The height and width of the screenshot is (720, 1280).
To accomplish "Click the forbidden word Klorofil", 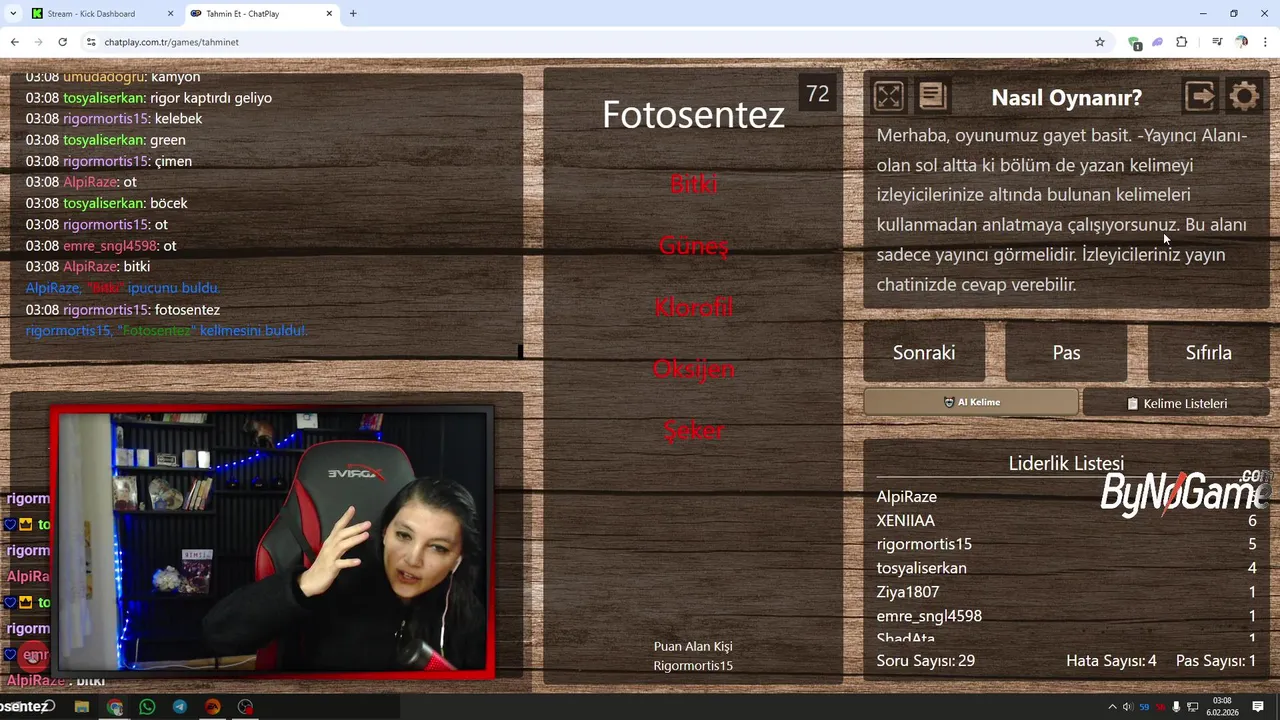I will coord(693,308).
